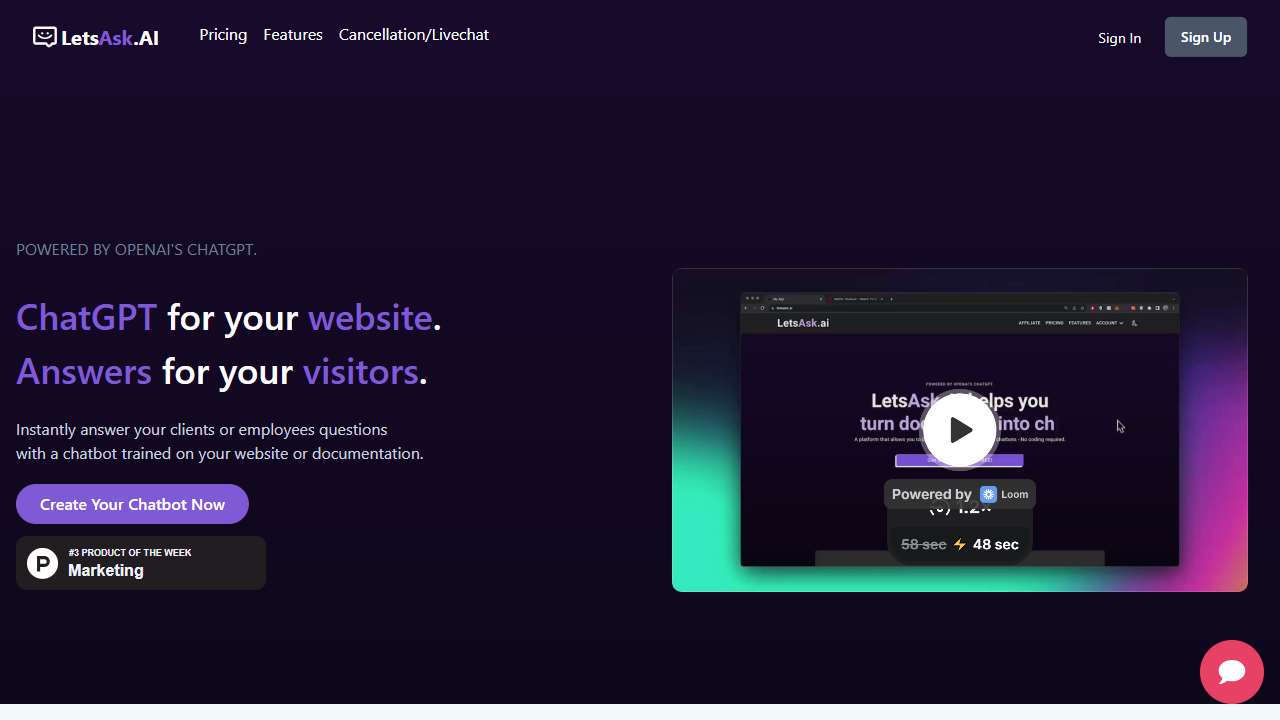This screenshot has height=720, width=1280.
Task: Open the Cancellation/Livechat link
Action: click(x=413, y=35)
